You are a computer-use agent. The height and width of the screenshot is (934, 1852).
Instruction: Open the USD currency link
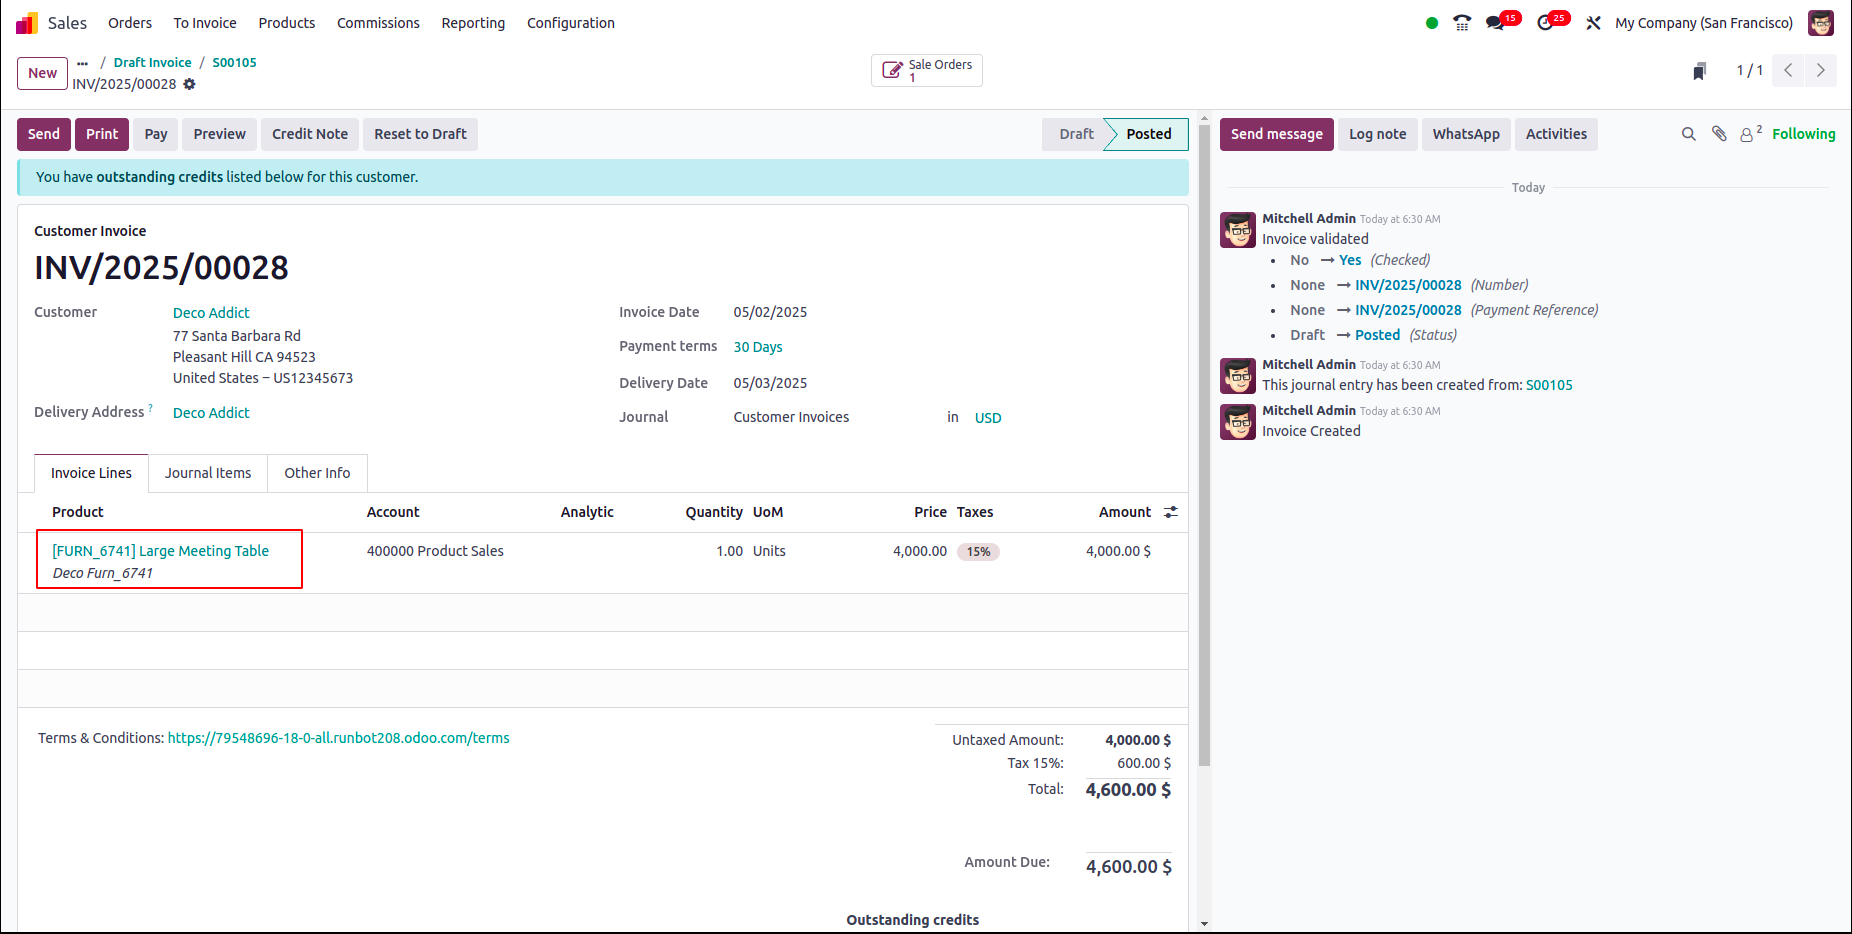point(988,418)
